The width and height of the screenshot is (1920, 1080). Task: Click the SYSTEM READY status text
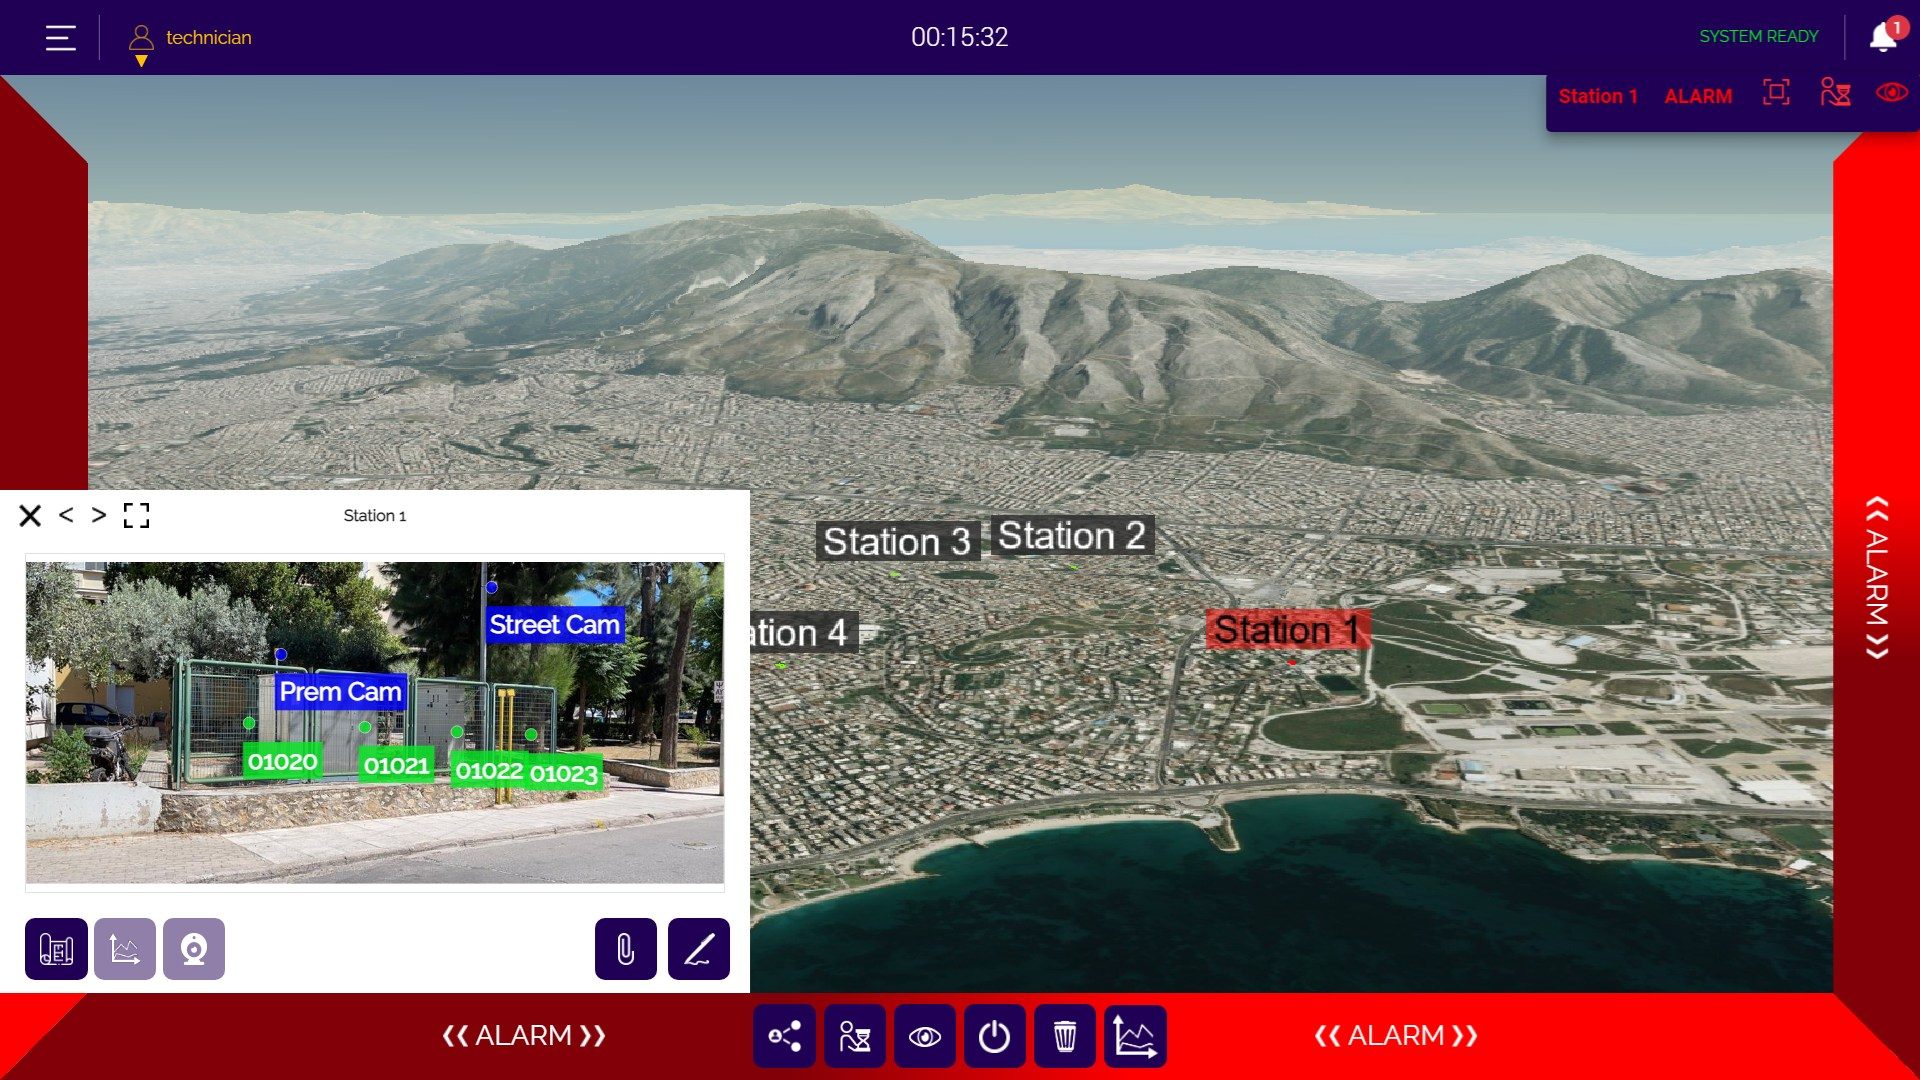pyautogui.click(x=1758, y=36)
